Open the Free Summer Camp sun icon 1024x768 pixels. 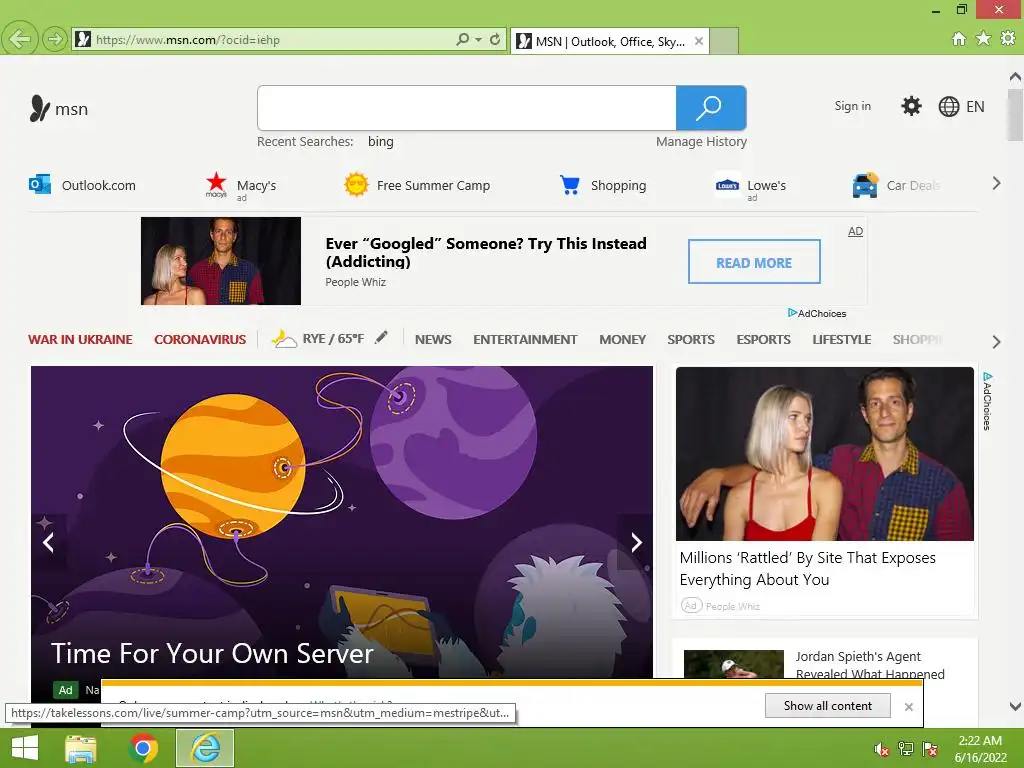tap(356, 185)
